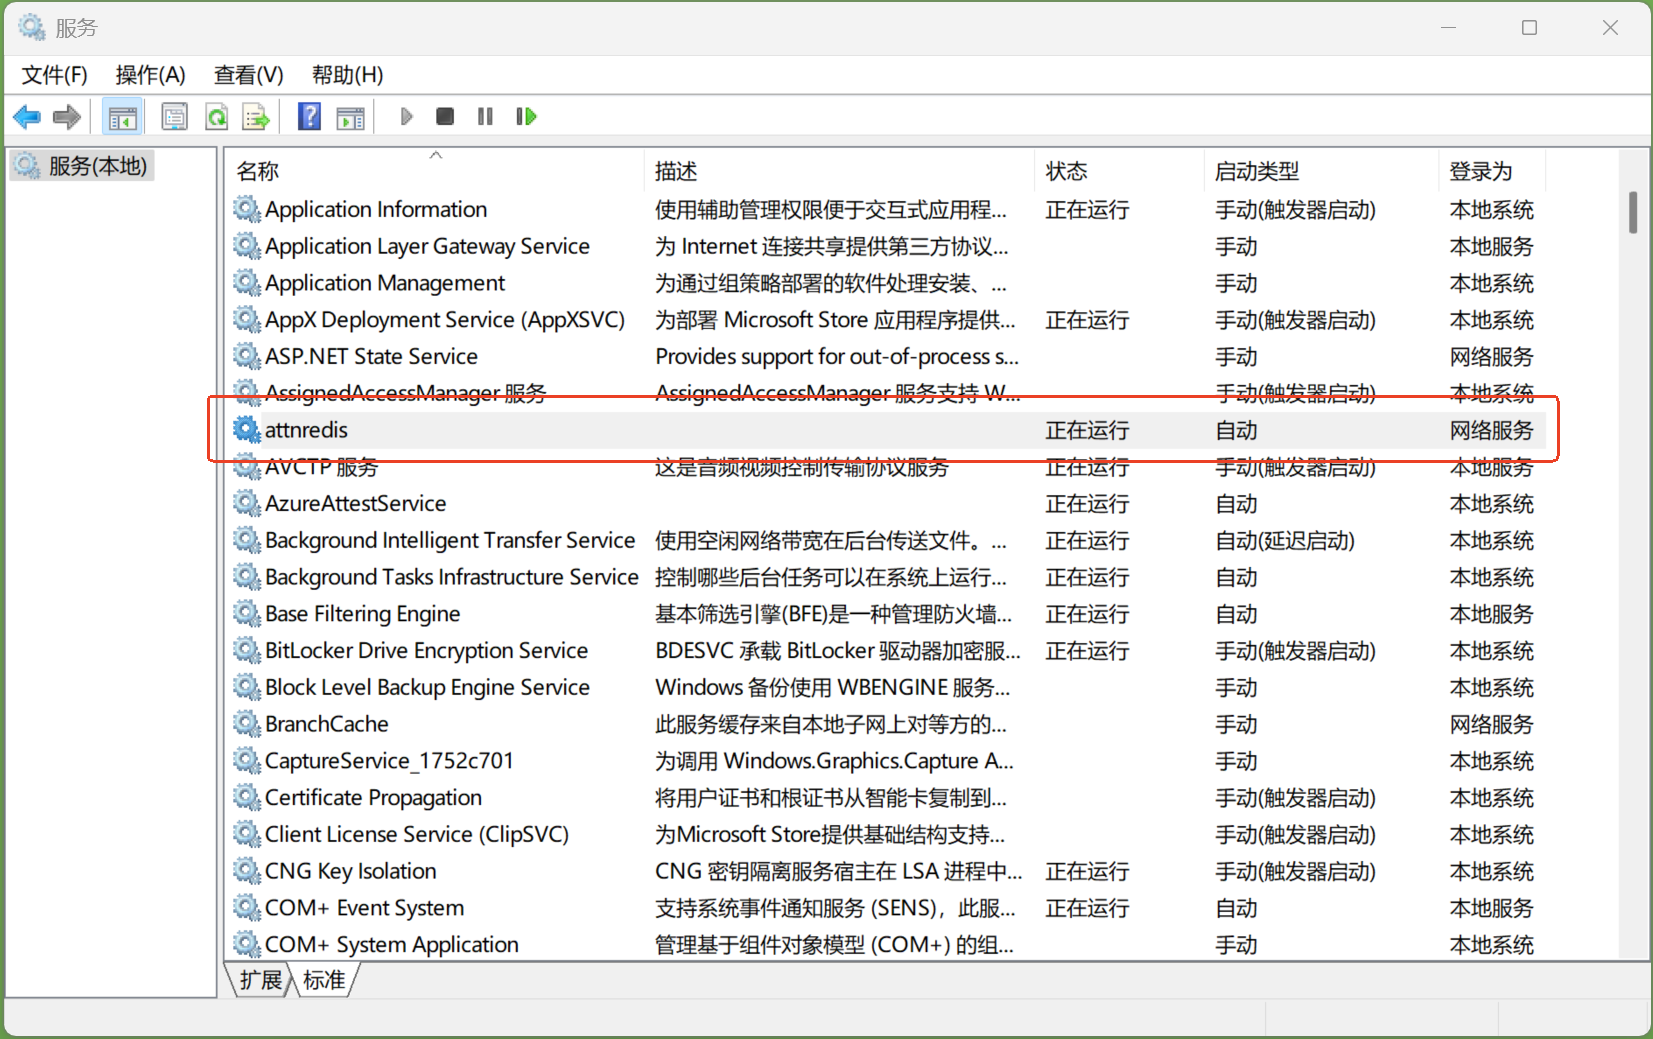Click description of CNG Key Isolation
The image size is (1653, 1039).
coord(839,871)
